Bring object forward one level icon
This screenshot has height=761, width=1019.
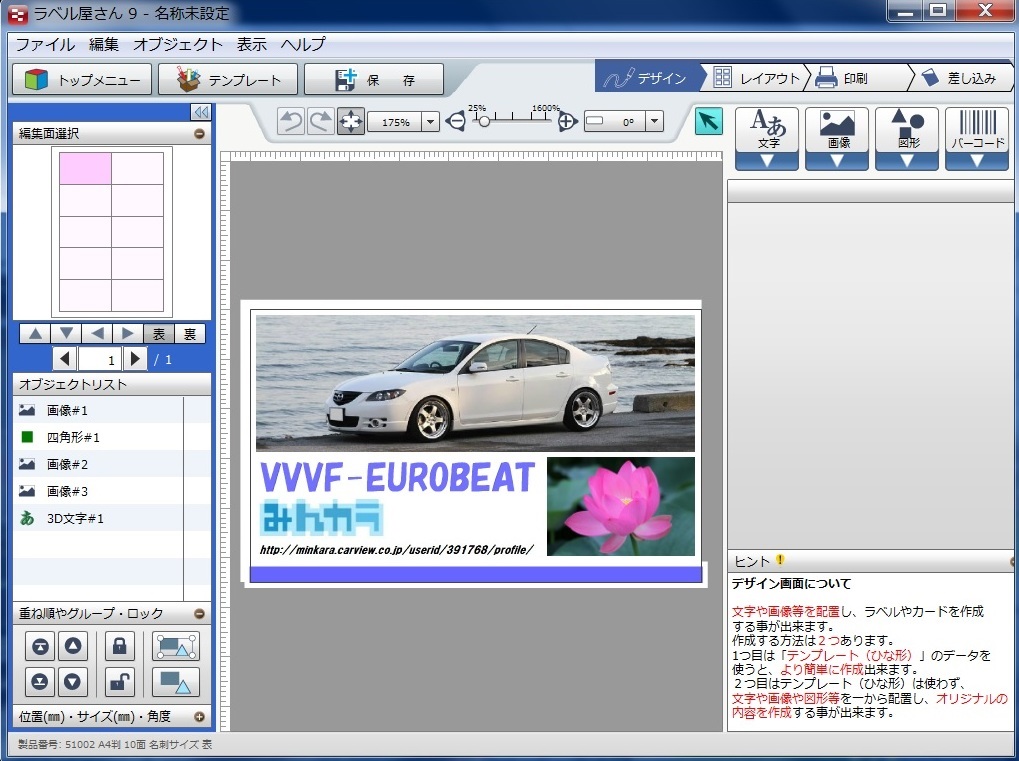click(x=72, y=646)
